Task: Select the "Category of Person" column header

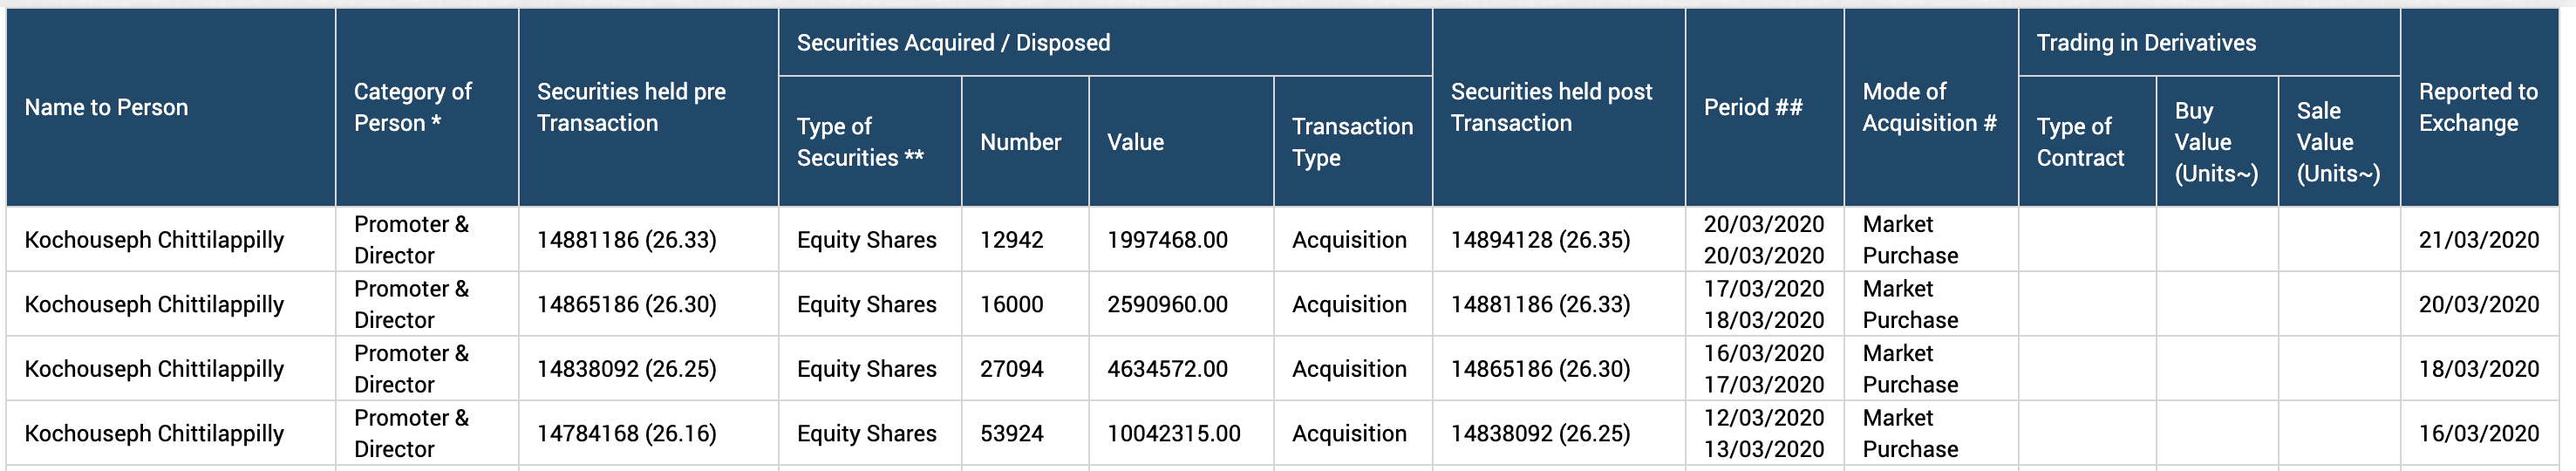Action: click(412, 107)
